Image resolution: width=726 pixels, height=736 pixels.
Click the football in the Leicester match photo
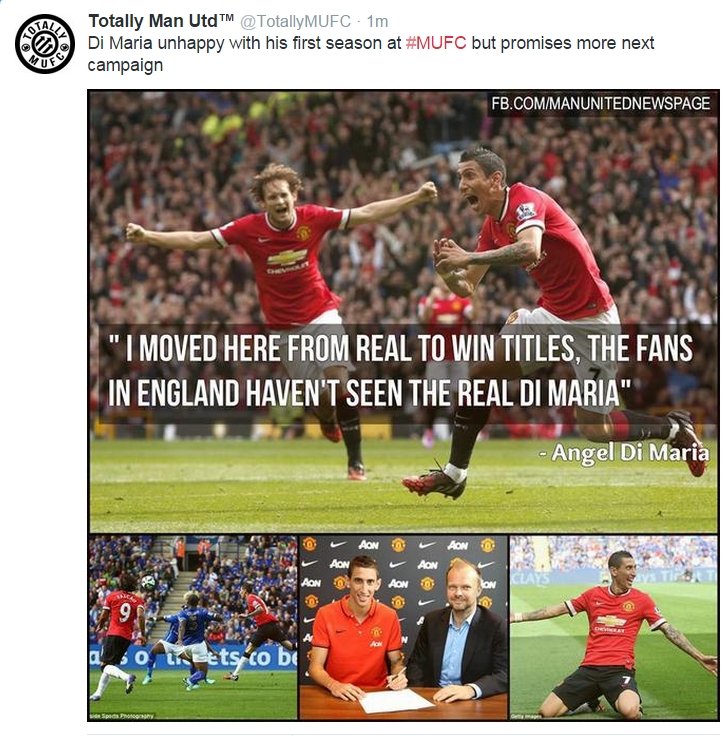pos(148,583)
